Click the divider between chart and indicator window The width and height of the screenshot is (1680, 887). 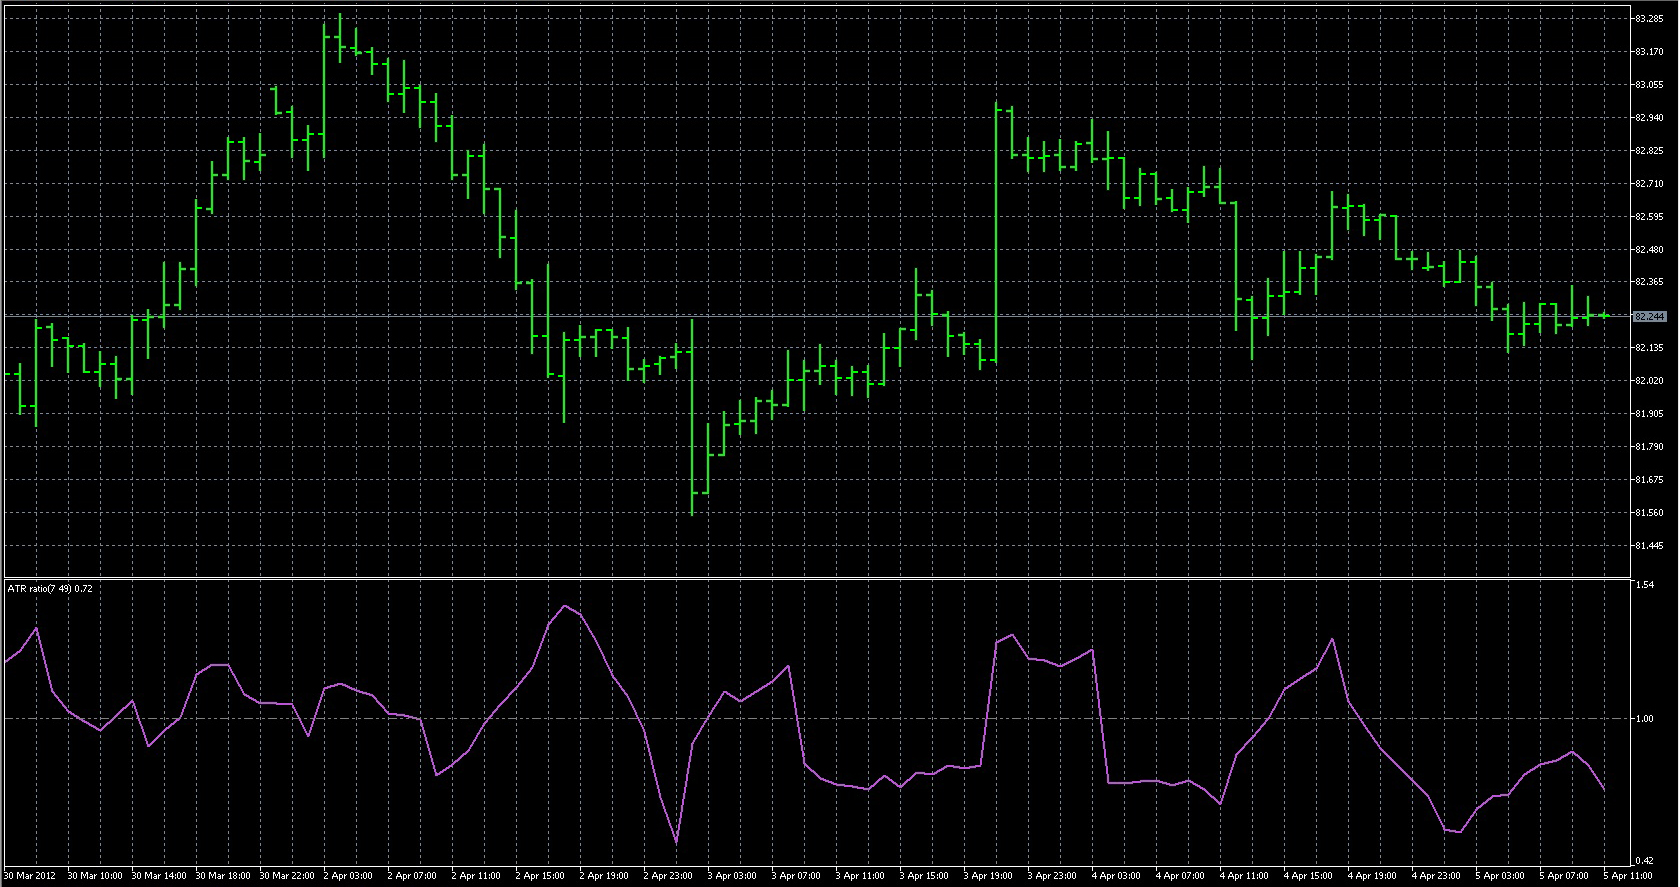point(815,578)
